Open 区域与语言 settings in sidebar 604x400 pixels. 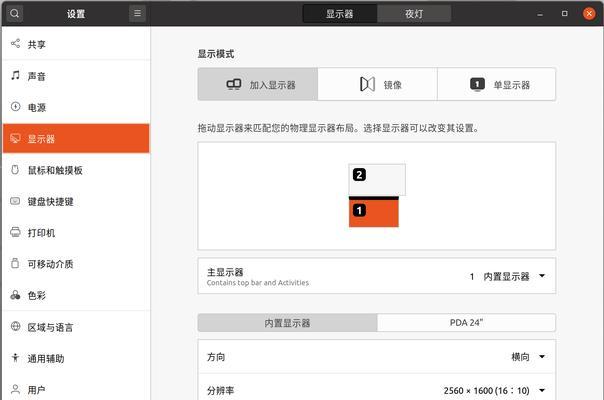click(x=76, y=327)
